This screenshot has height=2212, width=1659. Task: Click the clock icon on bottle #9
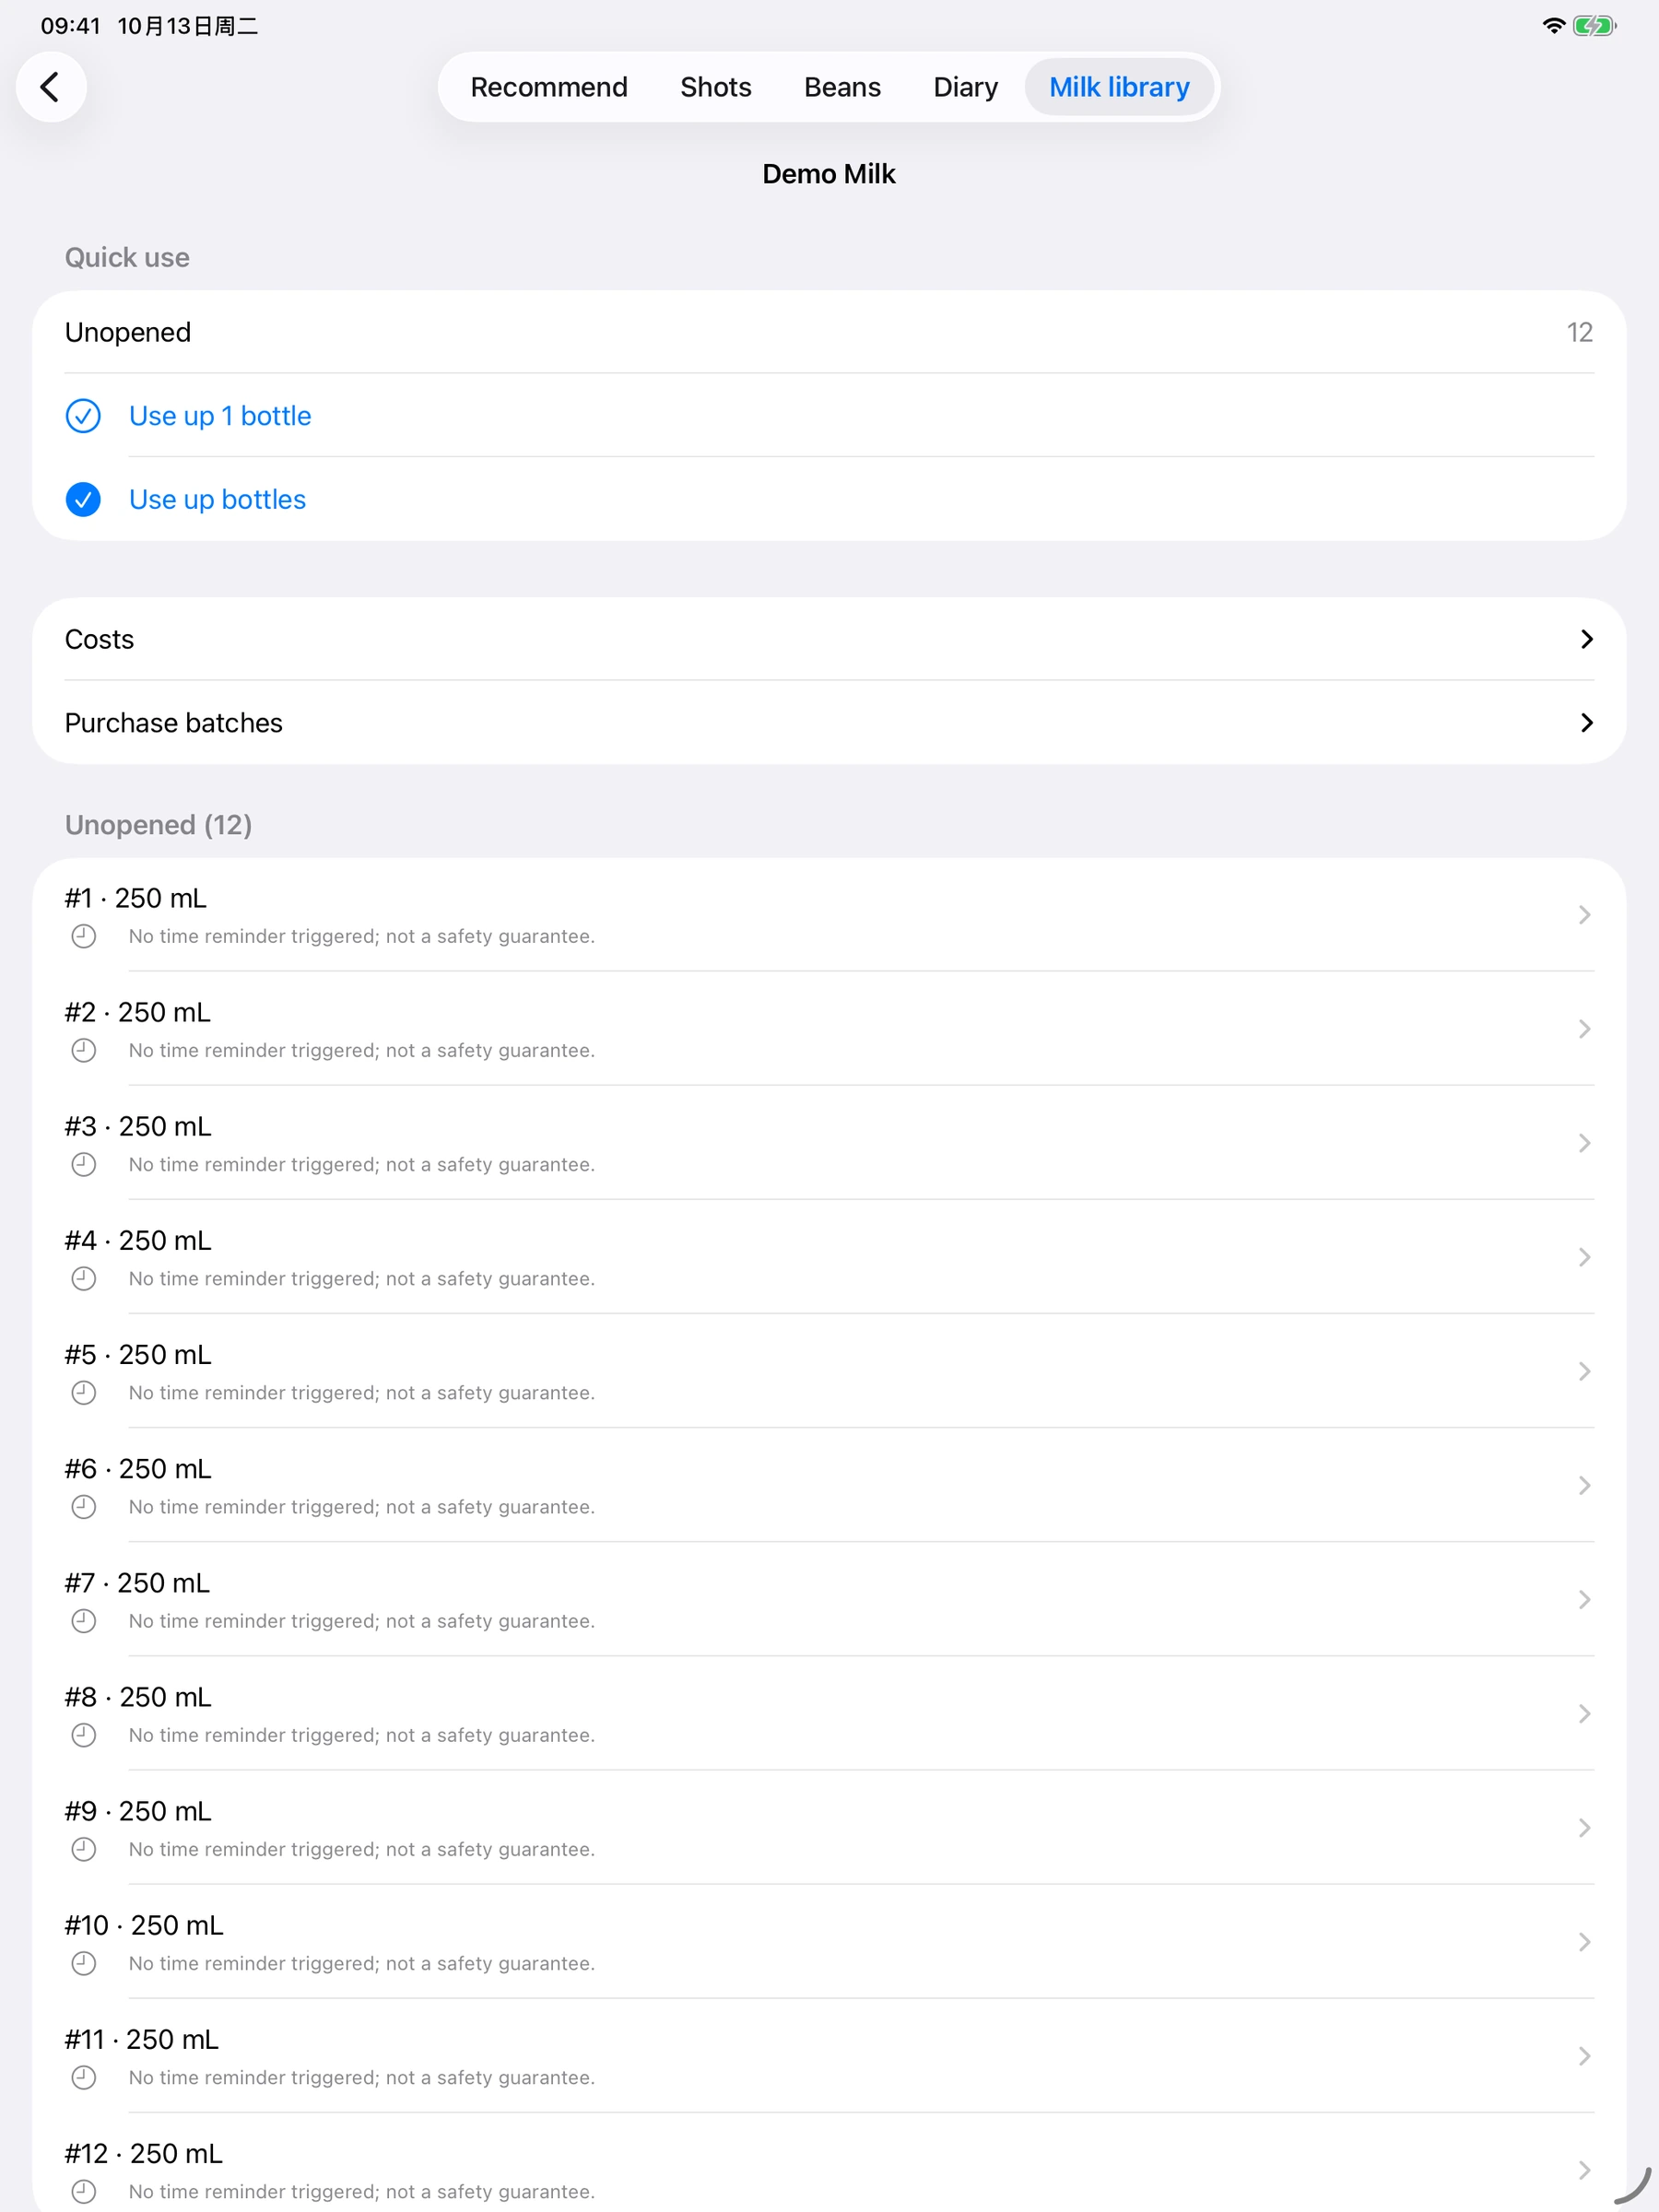[x=84, y=1848]
